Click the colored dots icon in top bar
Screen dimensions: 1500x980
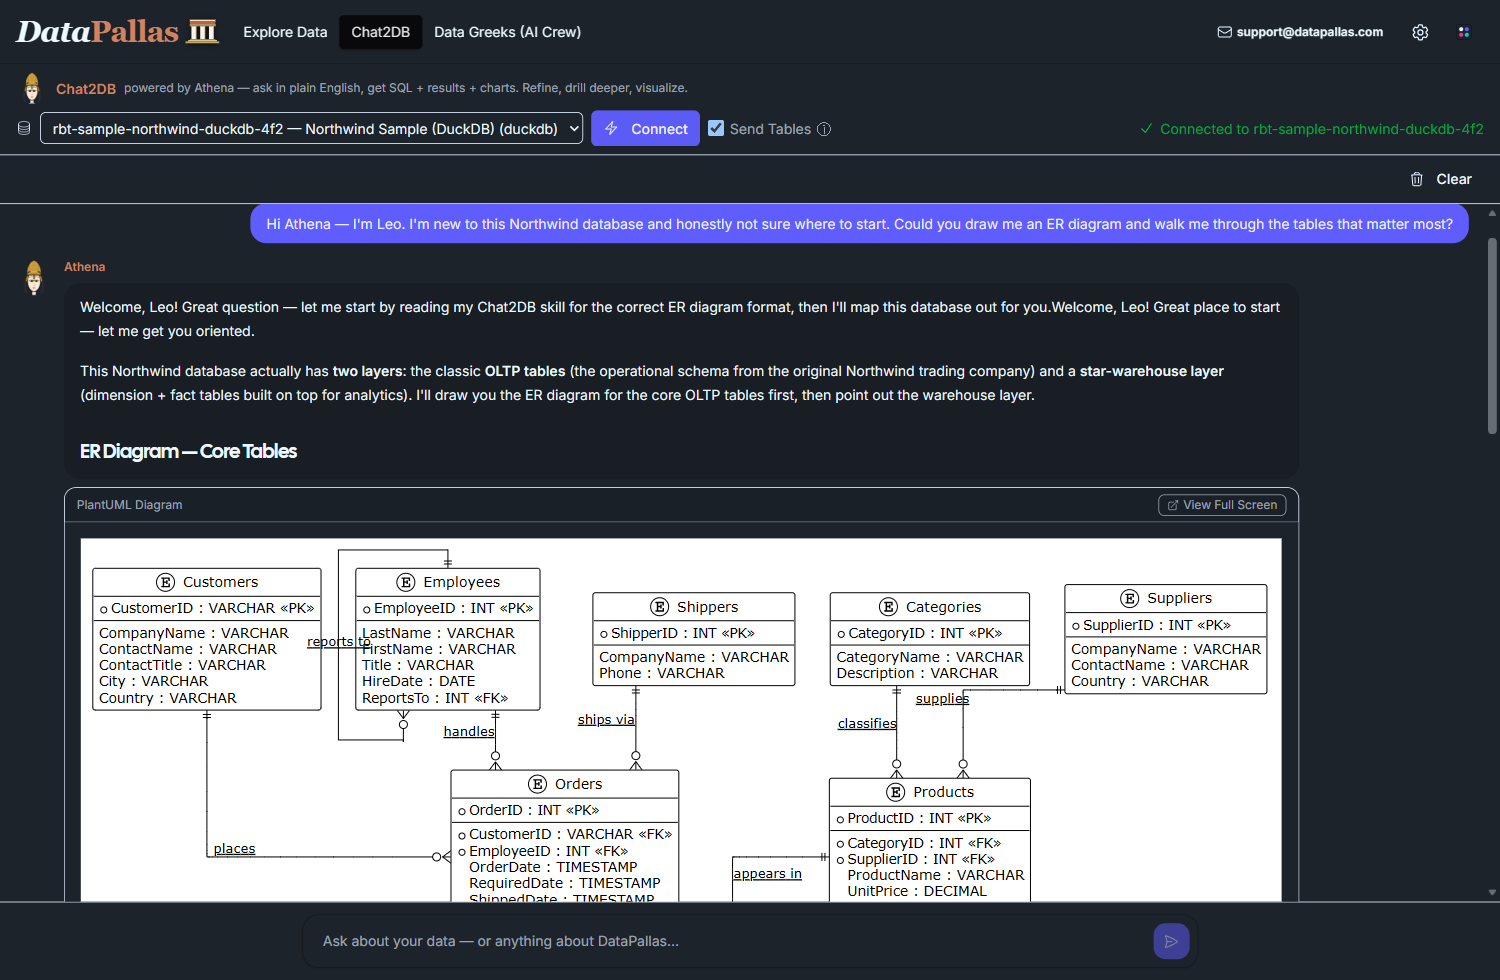click(1464, 32)
